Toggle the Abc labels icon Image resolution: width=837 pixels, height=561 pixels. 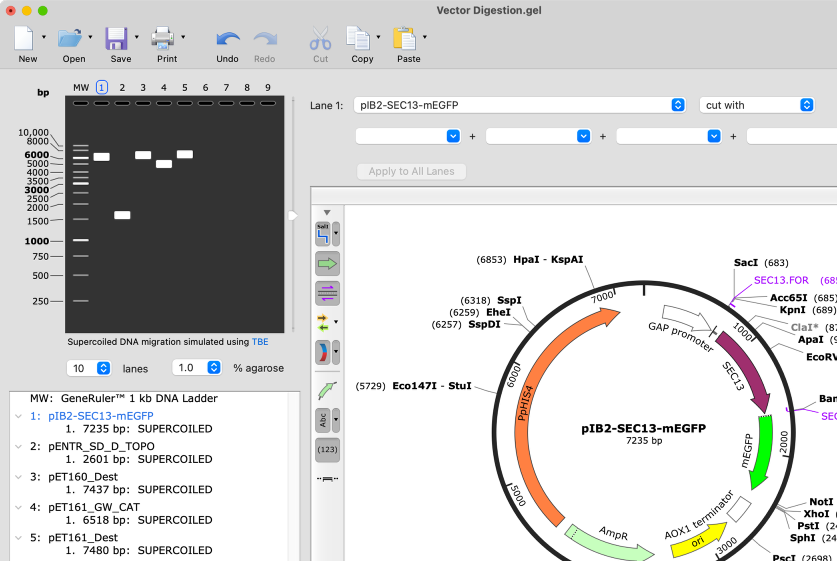coord(322,420)
